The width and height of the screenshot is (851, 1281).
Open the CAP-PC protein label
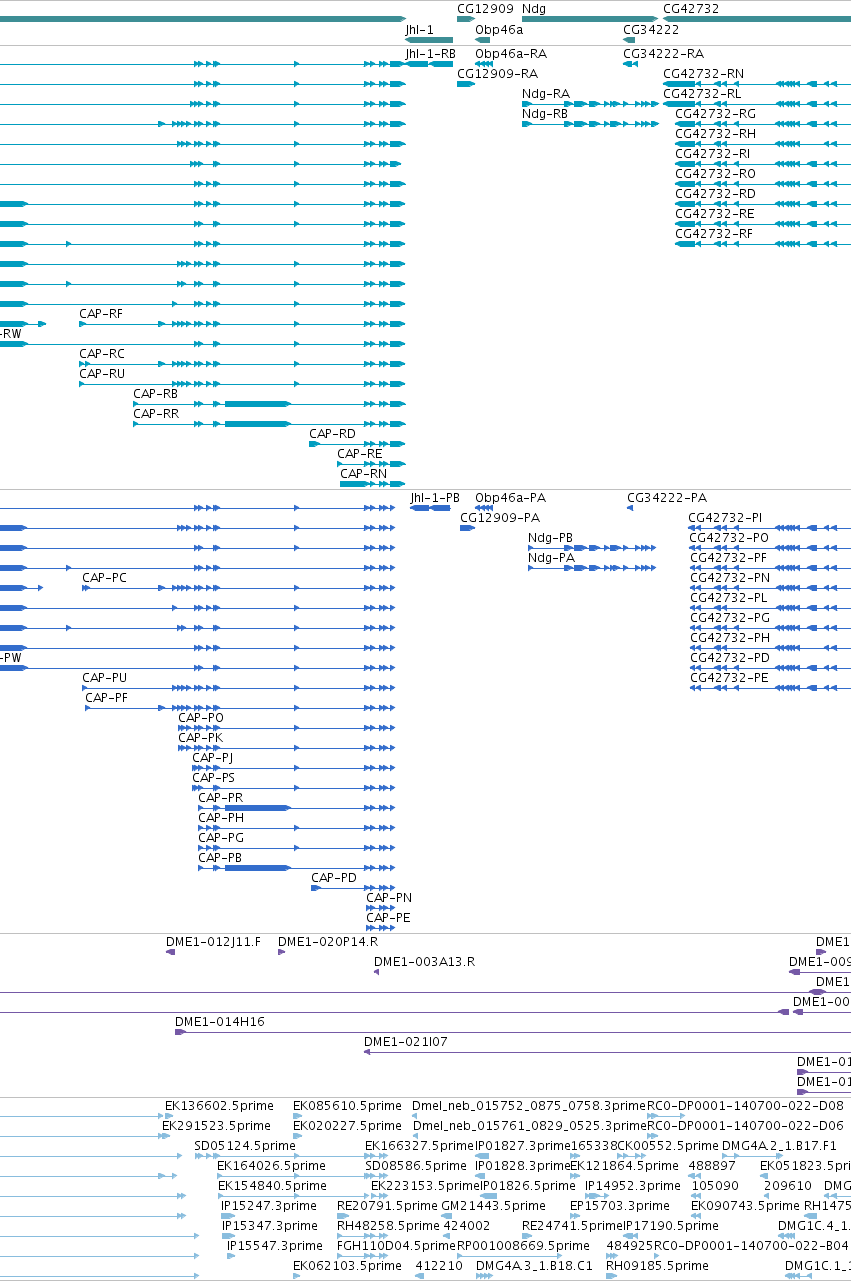[x=104, y=578]
